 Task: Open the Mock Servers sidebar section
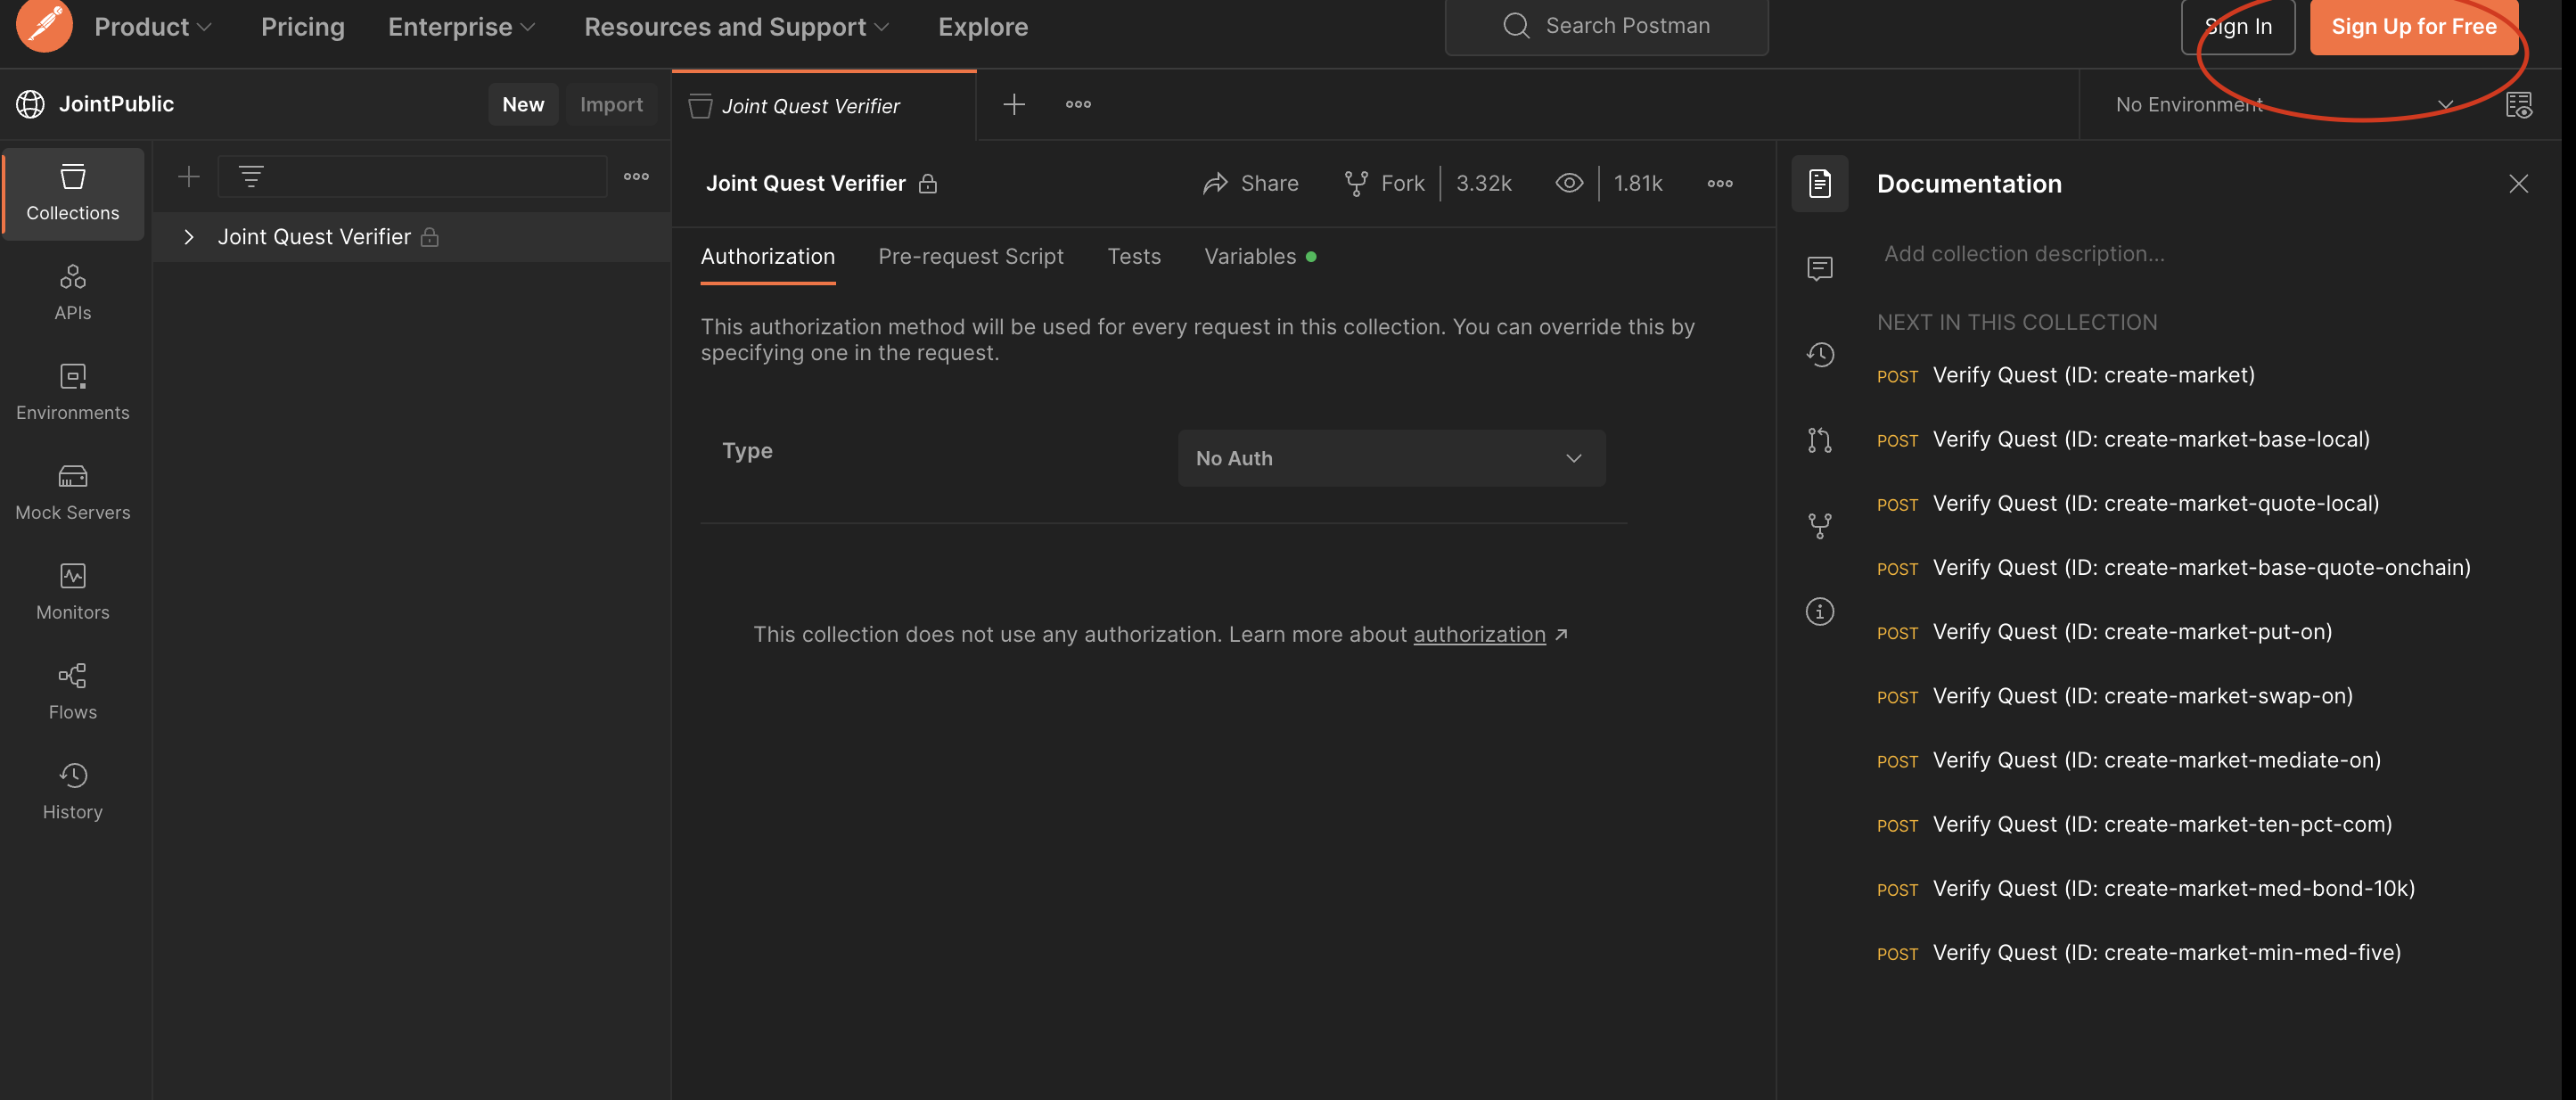pos(72,492)
